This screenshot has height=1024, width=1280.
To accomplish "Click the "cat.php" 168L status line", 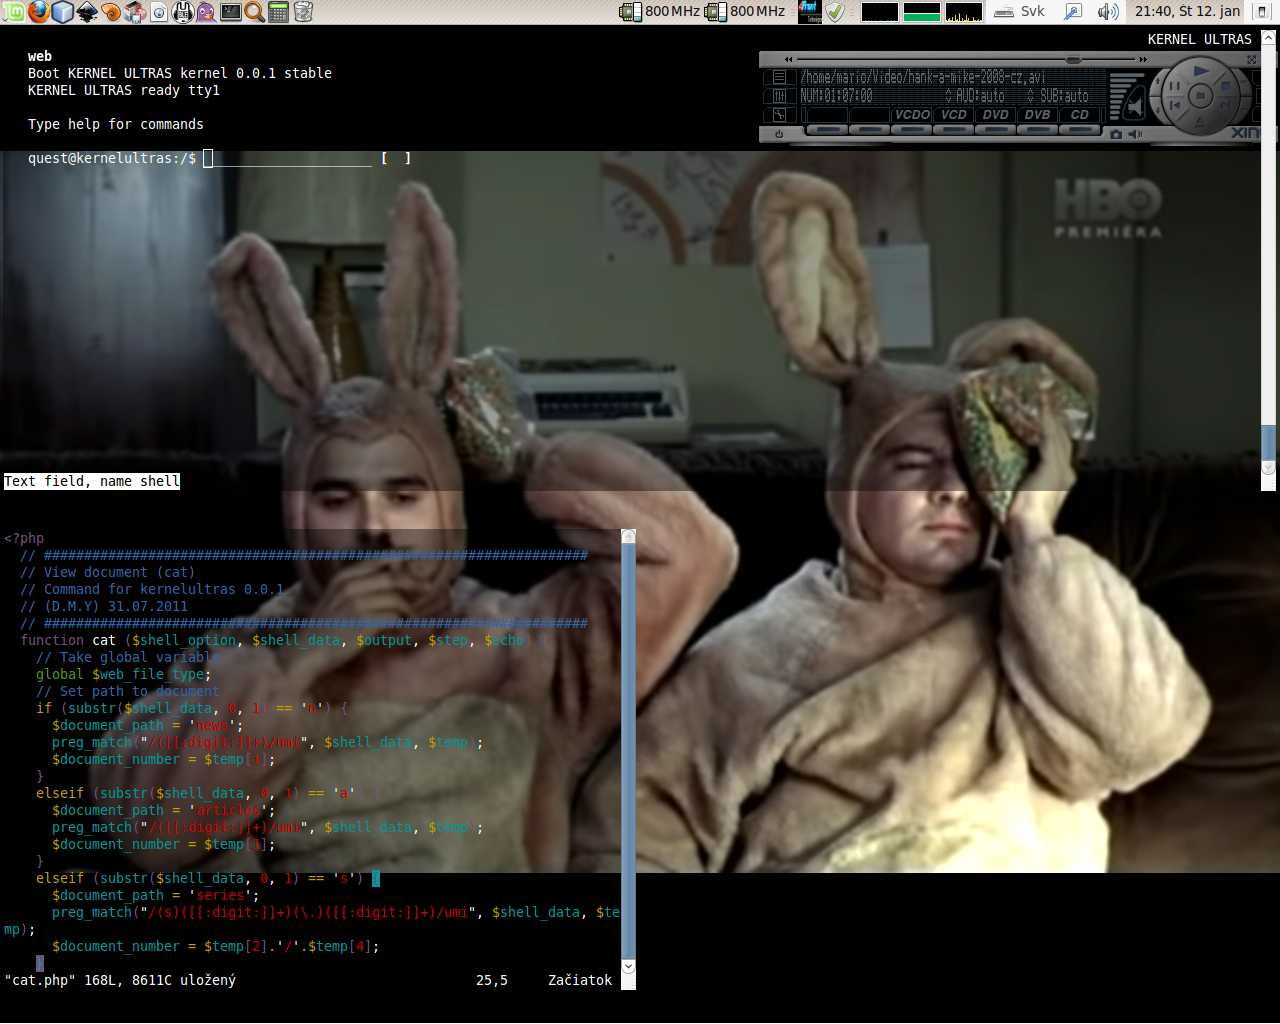I will 120,980.
